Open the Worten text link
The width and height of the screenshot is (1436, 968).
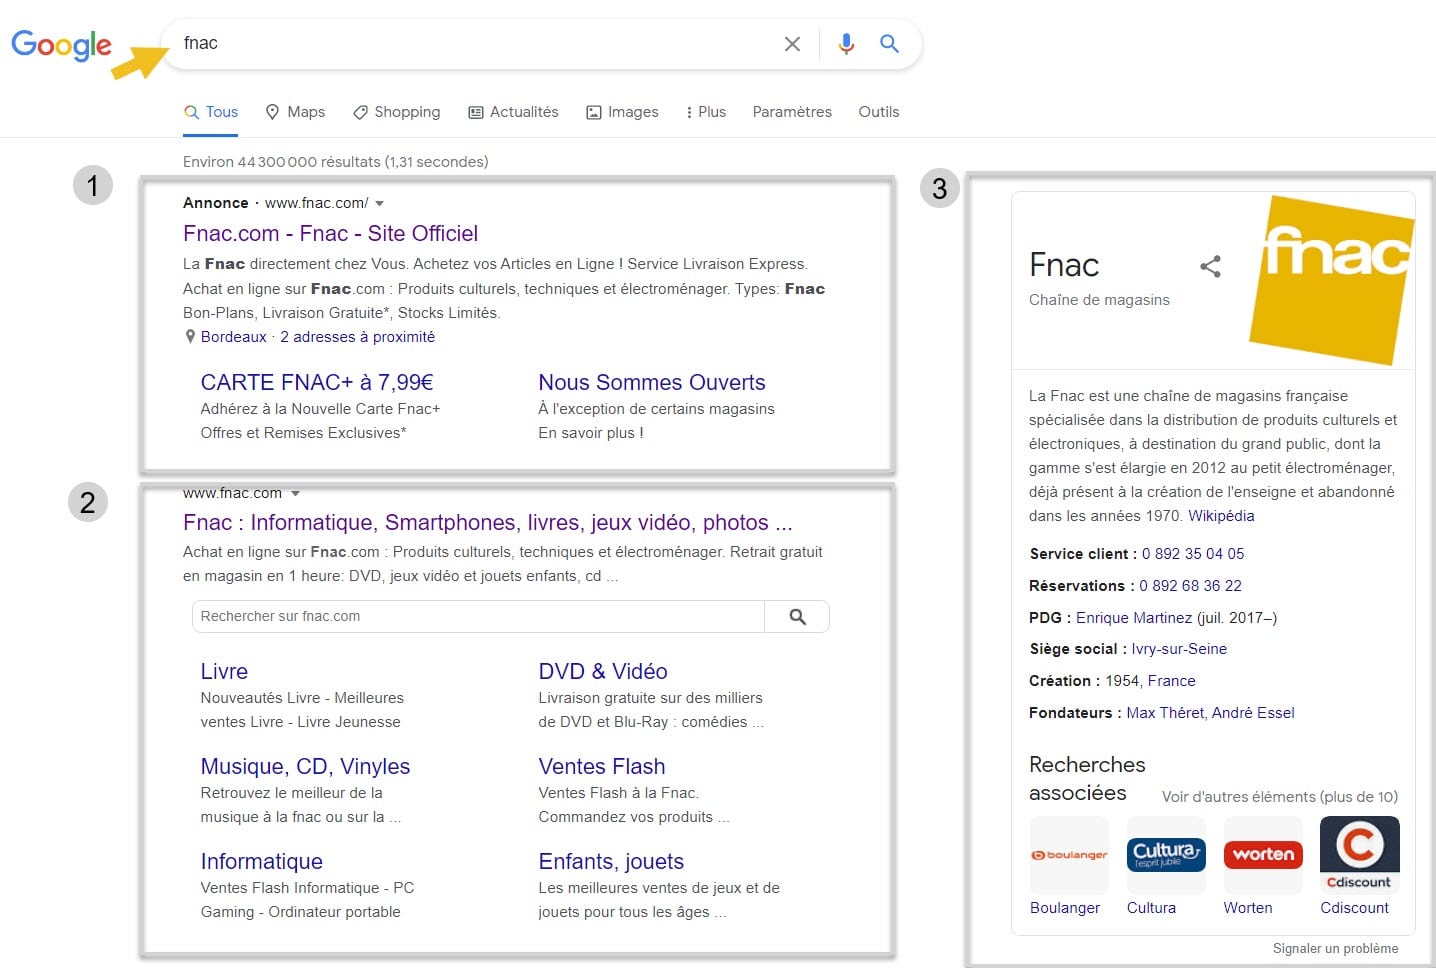(x=1248, y=908)
